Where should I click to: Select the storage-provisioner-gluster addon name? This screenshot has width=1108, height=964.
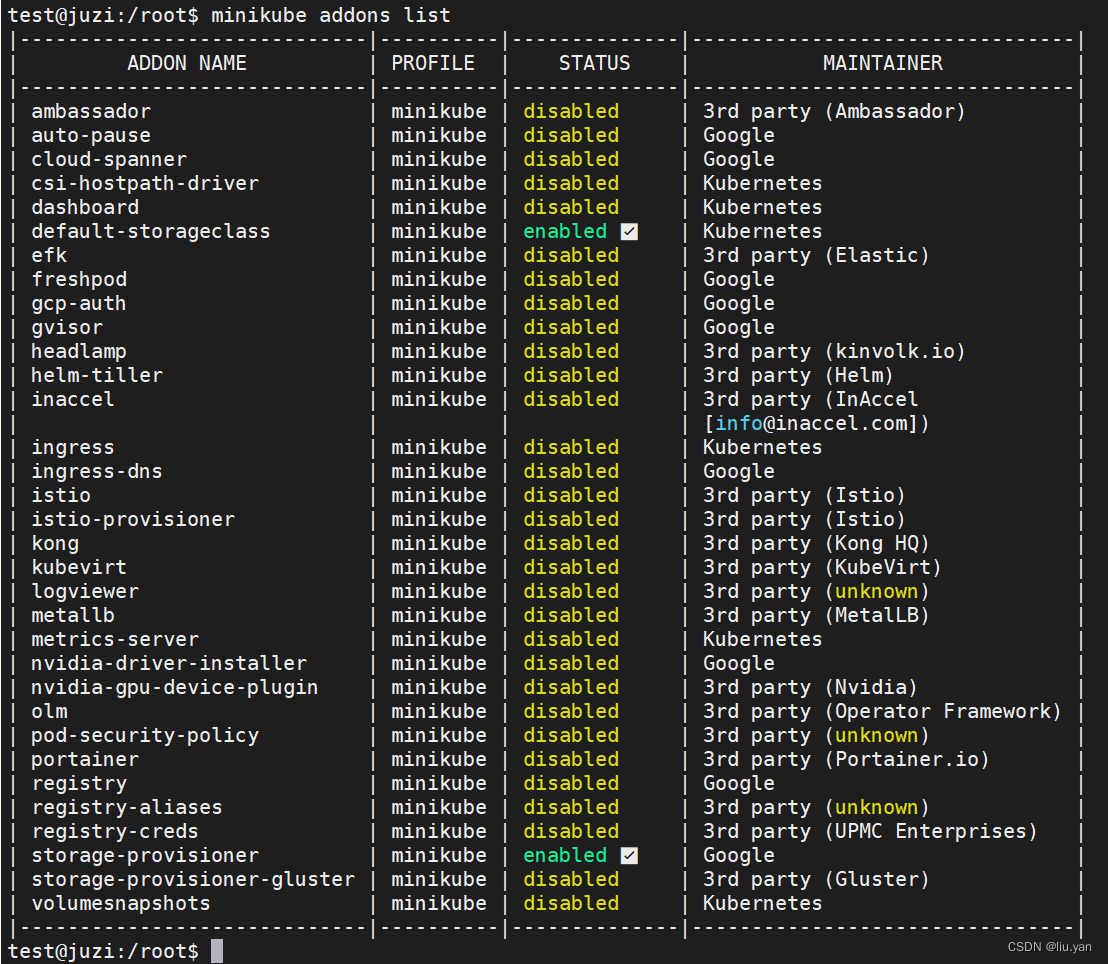point(193,879)
